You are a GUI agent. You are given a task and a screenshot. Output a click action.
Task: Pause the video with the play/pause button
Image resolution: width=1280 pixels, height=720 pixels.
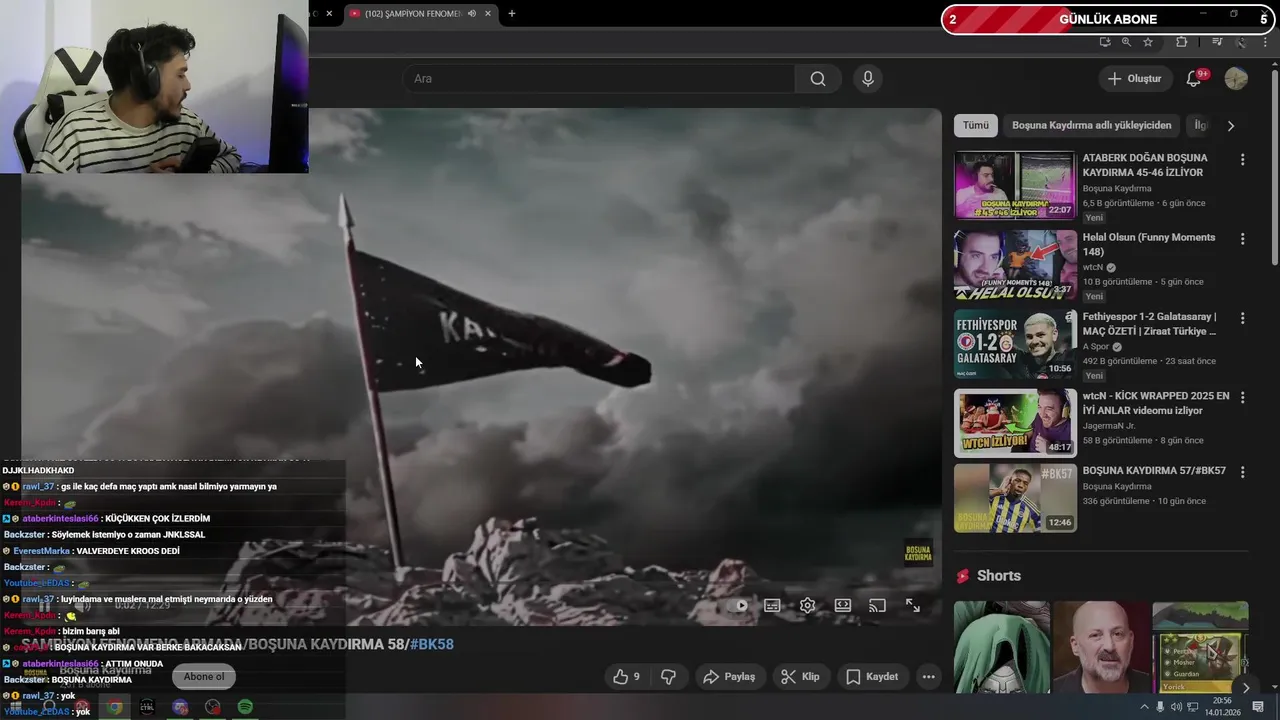44,606
